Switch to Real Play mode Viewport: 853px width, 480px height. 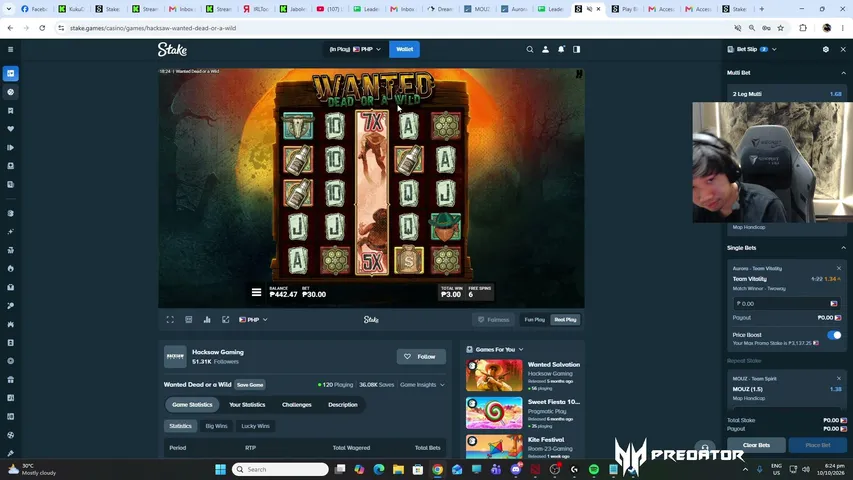[565, 320]
